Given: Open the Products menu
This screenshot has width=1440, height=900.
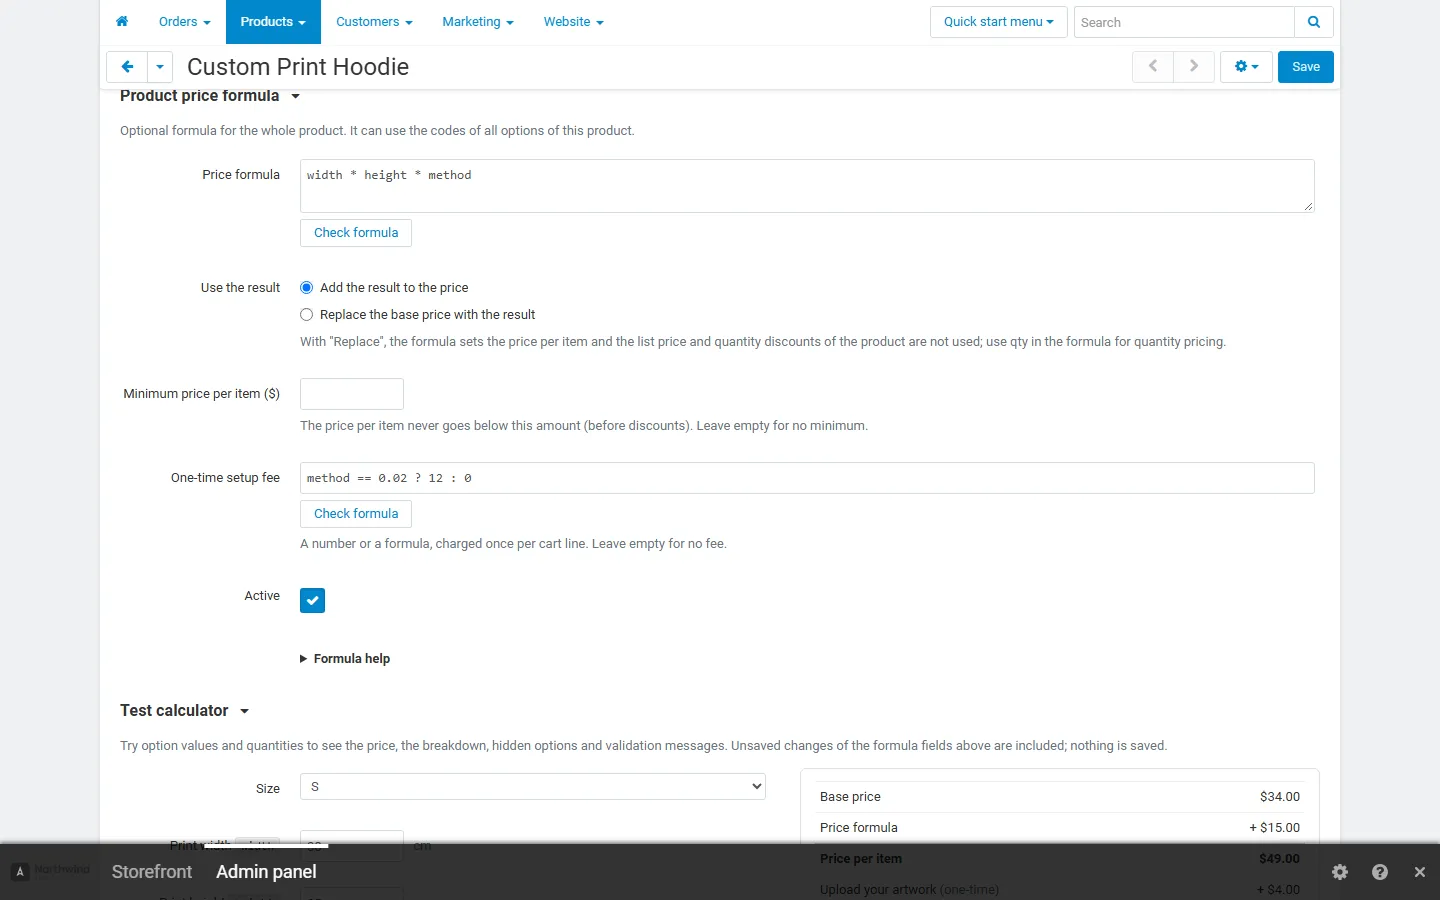Looking at the screenshot, I should [273, 22].
